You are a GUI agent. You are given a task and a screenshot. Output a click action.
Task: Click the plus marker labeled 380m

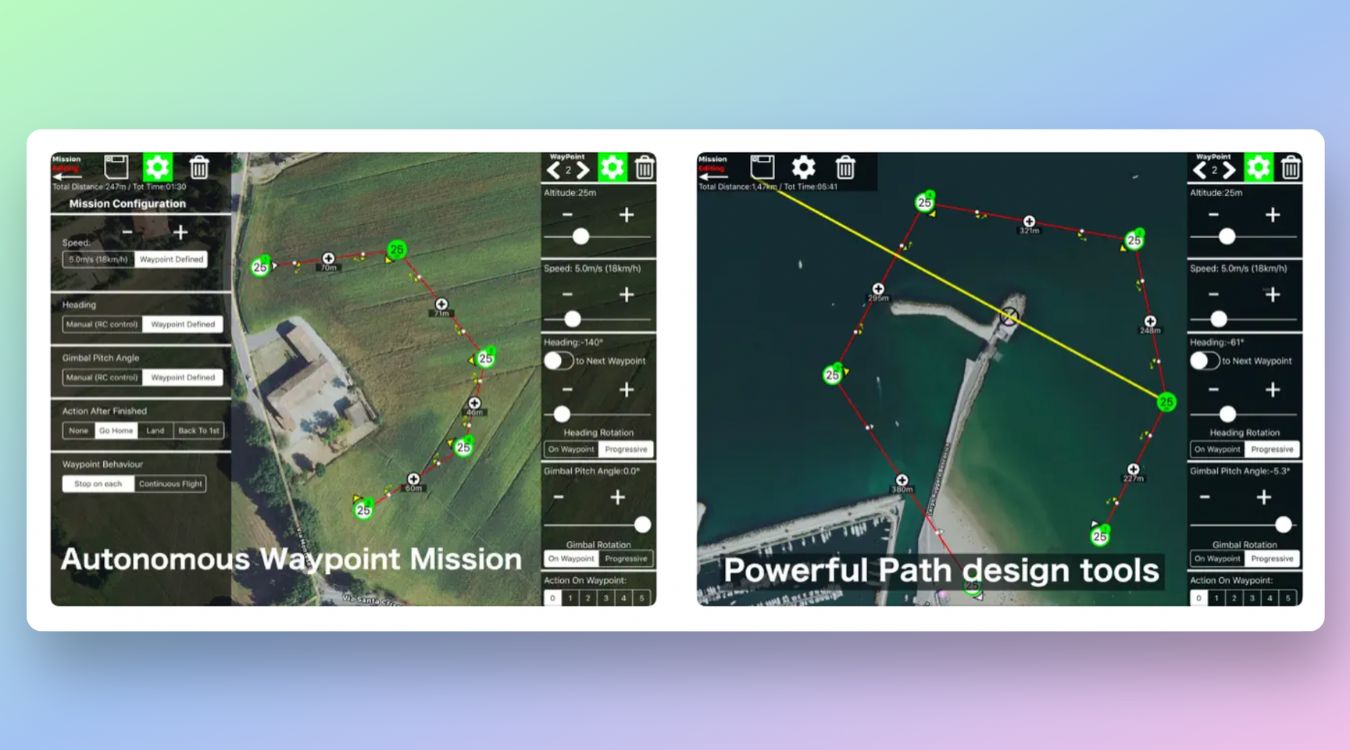[902, 480]
